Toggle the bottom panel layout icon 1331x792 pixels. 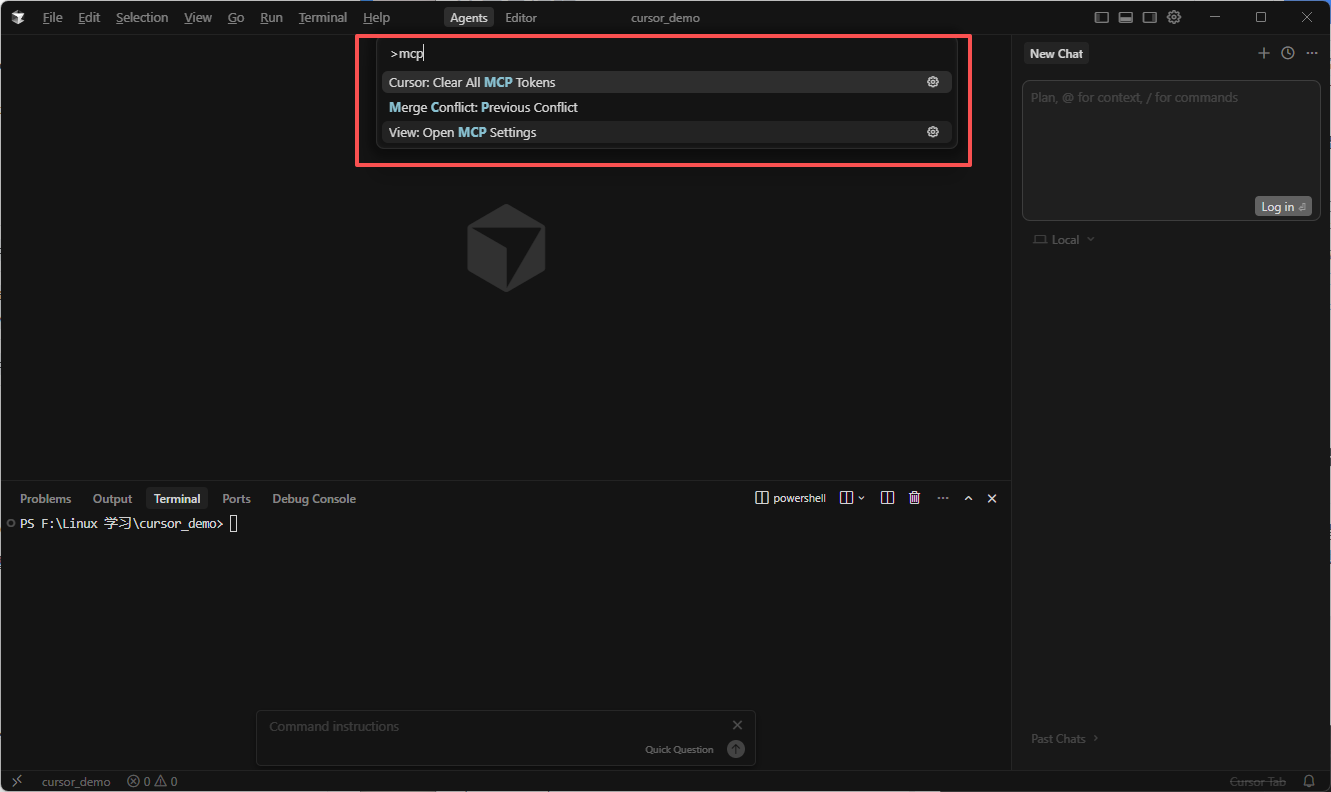1126,18
